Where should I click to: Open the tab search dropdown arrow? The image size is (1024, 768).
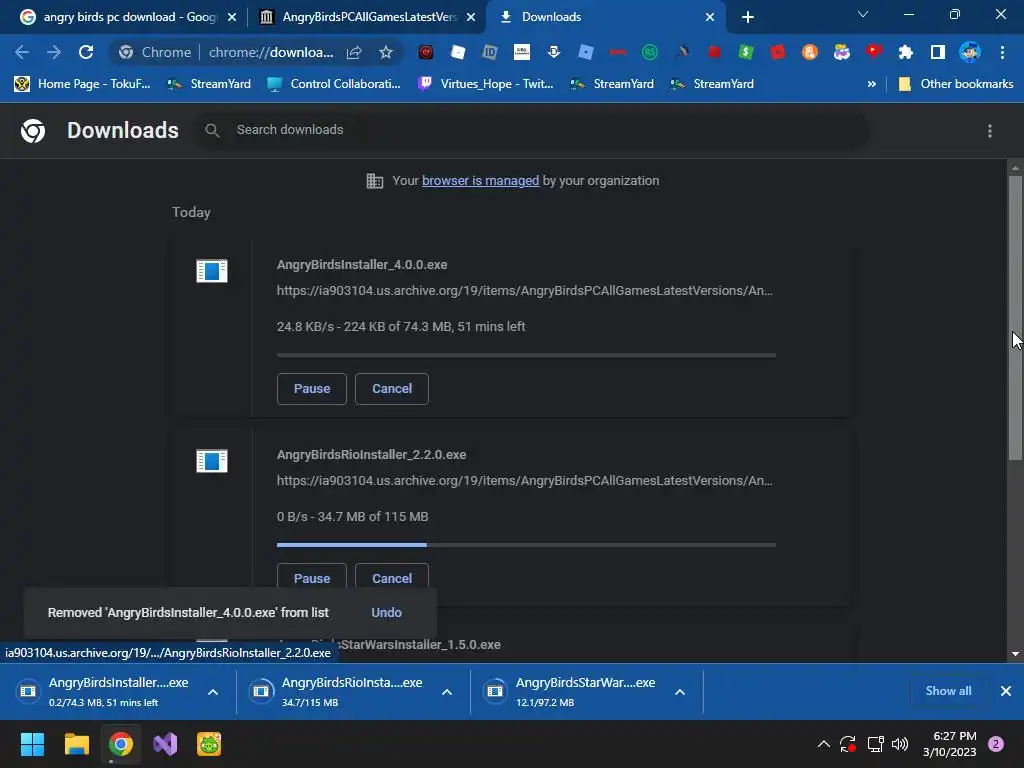863,14
